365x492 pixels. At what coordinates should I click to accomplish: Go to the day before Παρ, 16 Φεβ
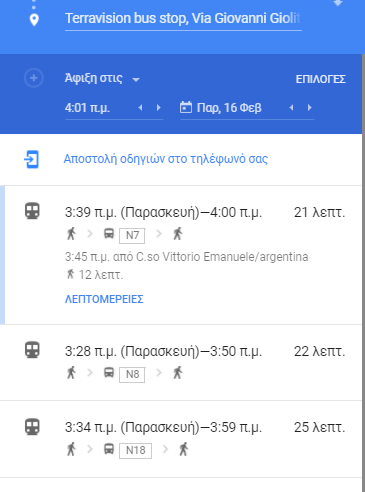point(291,108)
